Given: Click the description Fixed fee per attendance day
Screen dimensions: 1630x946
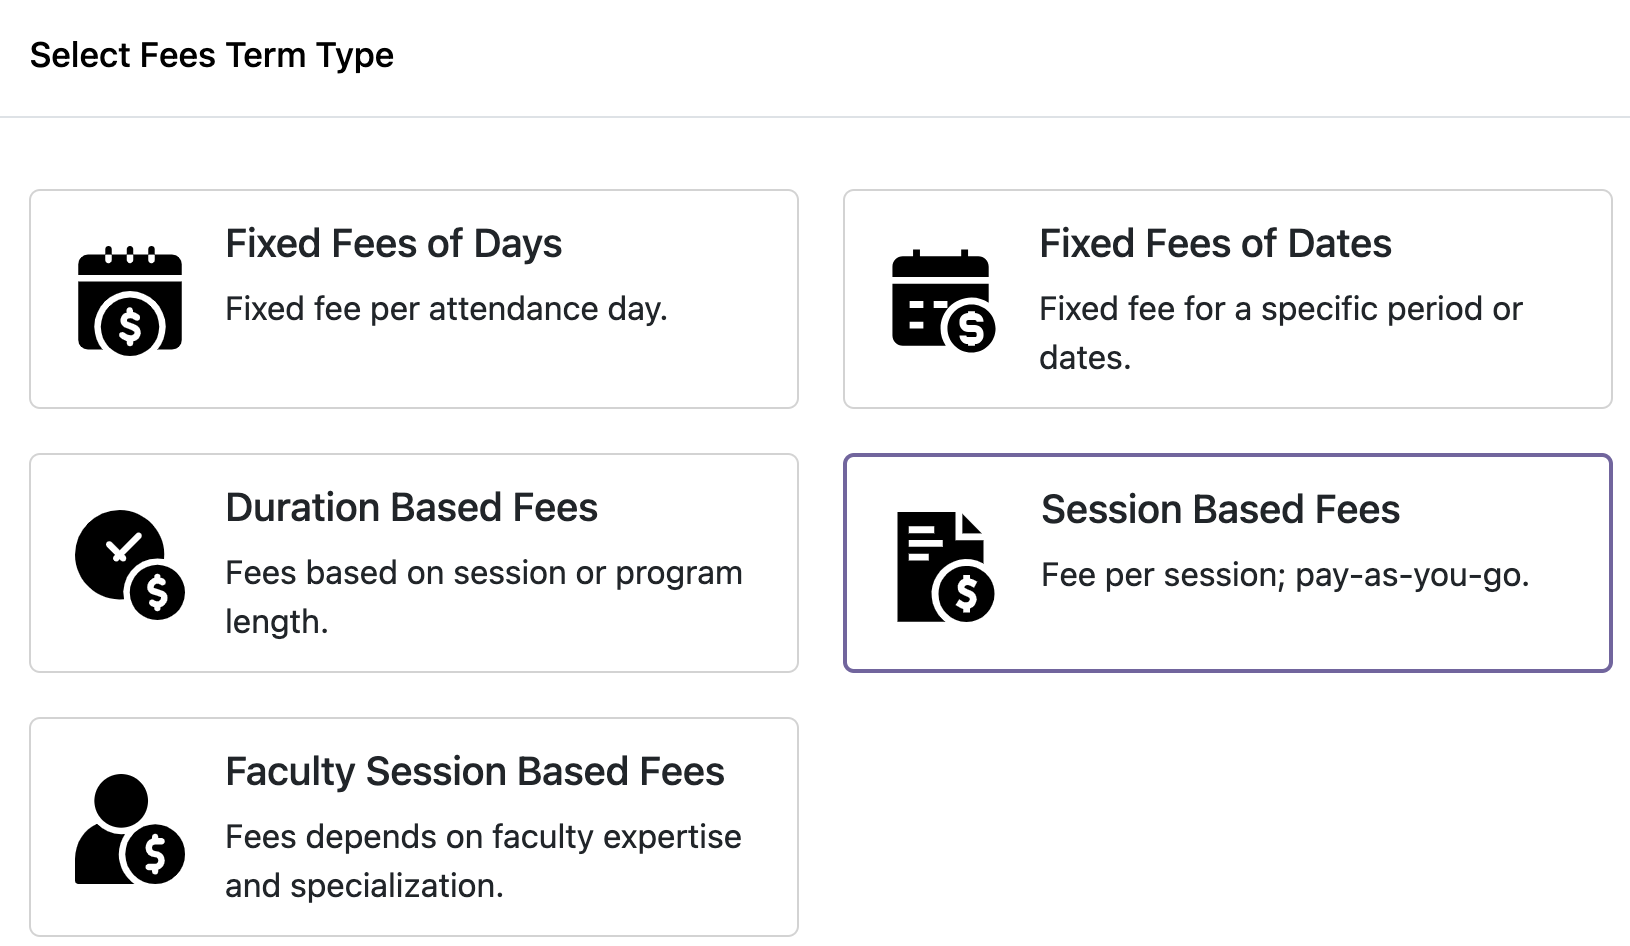Looking at the screenshot, I should coord(447,309).
